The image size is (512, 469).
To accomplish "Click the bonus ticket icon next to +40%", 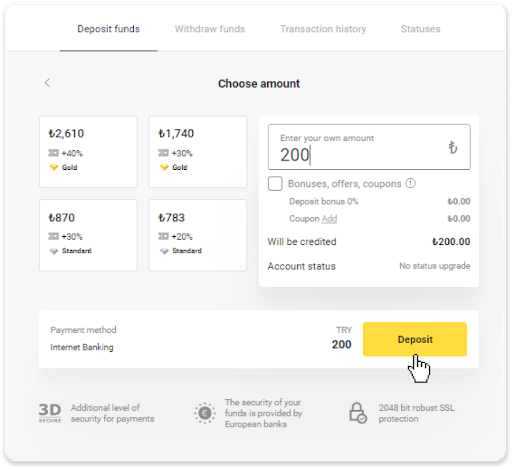I will pos(53,153).
